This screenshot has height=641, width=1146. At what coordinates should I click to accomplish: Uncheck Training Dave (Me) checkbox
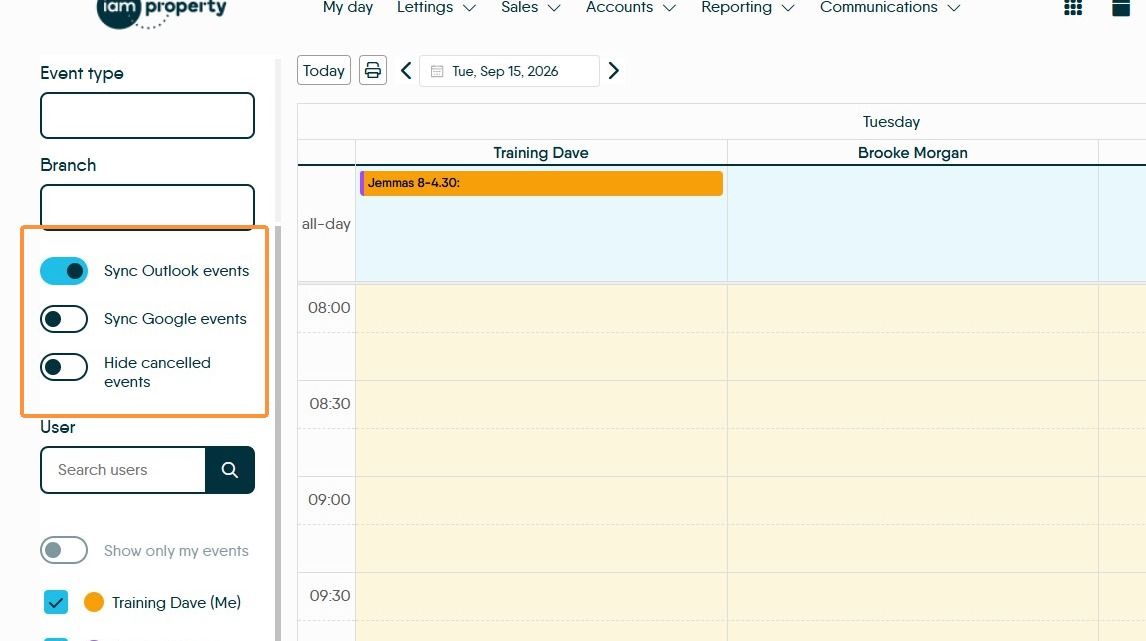56,602
